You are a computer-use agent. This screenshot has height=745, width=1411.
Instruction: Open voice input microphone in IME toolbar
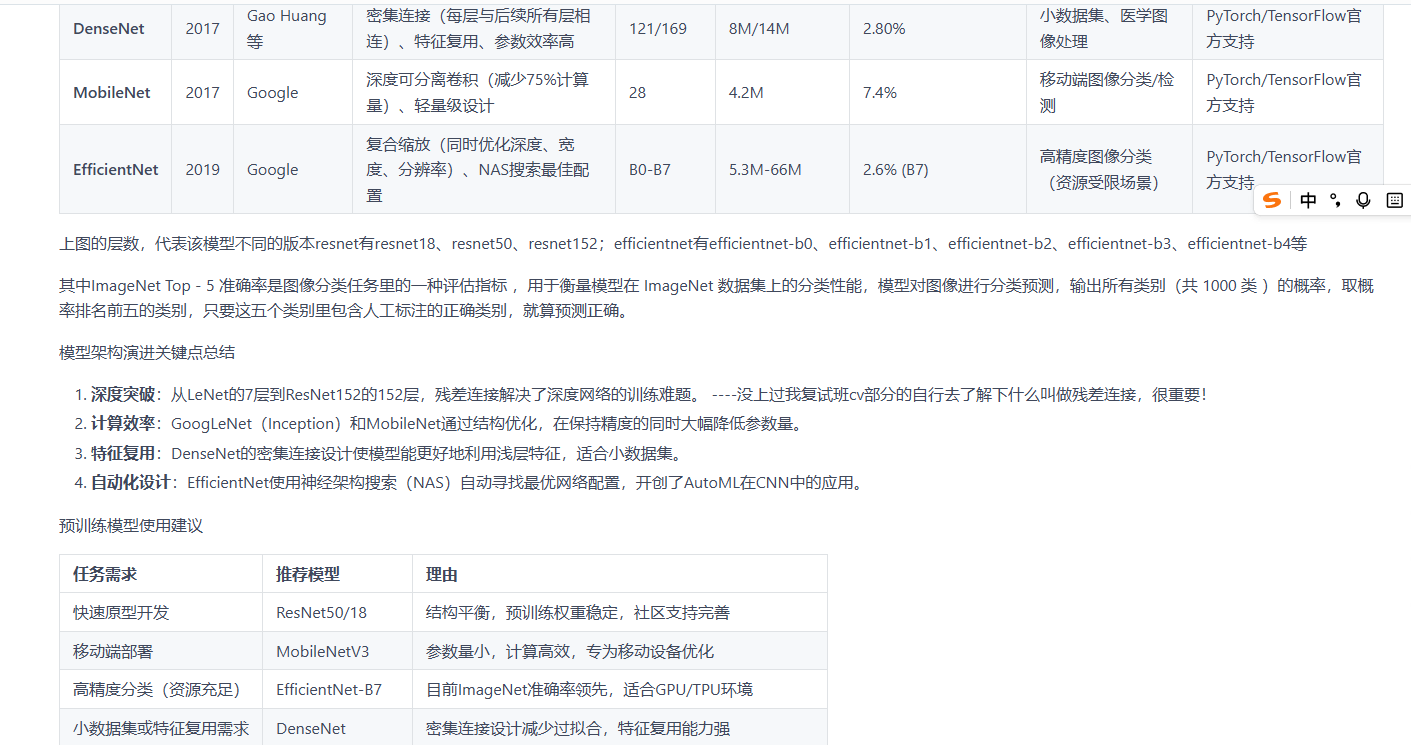1363,200
